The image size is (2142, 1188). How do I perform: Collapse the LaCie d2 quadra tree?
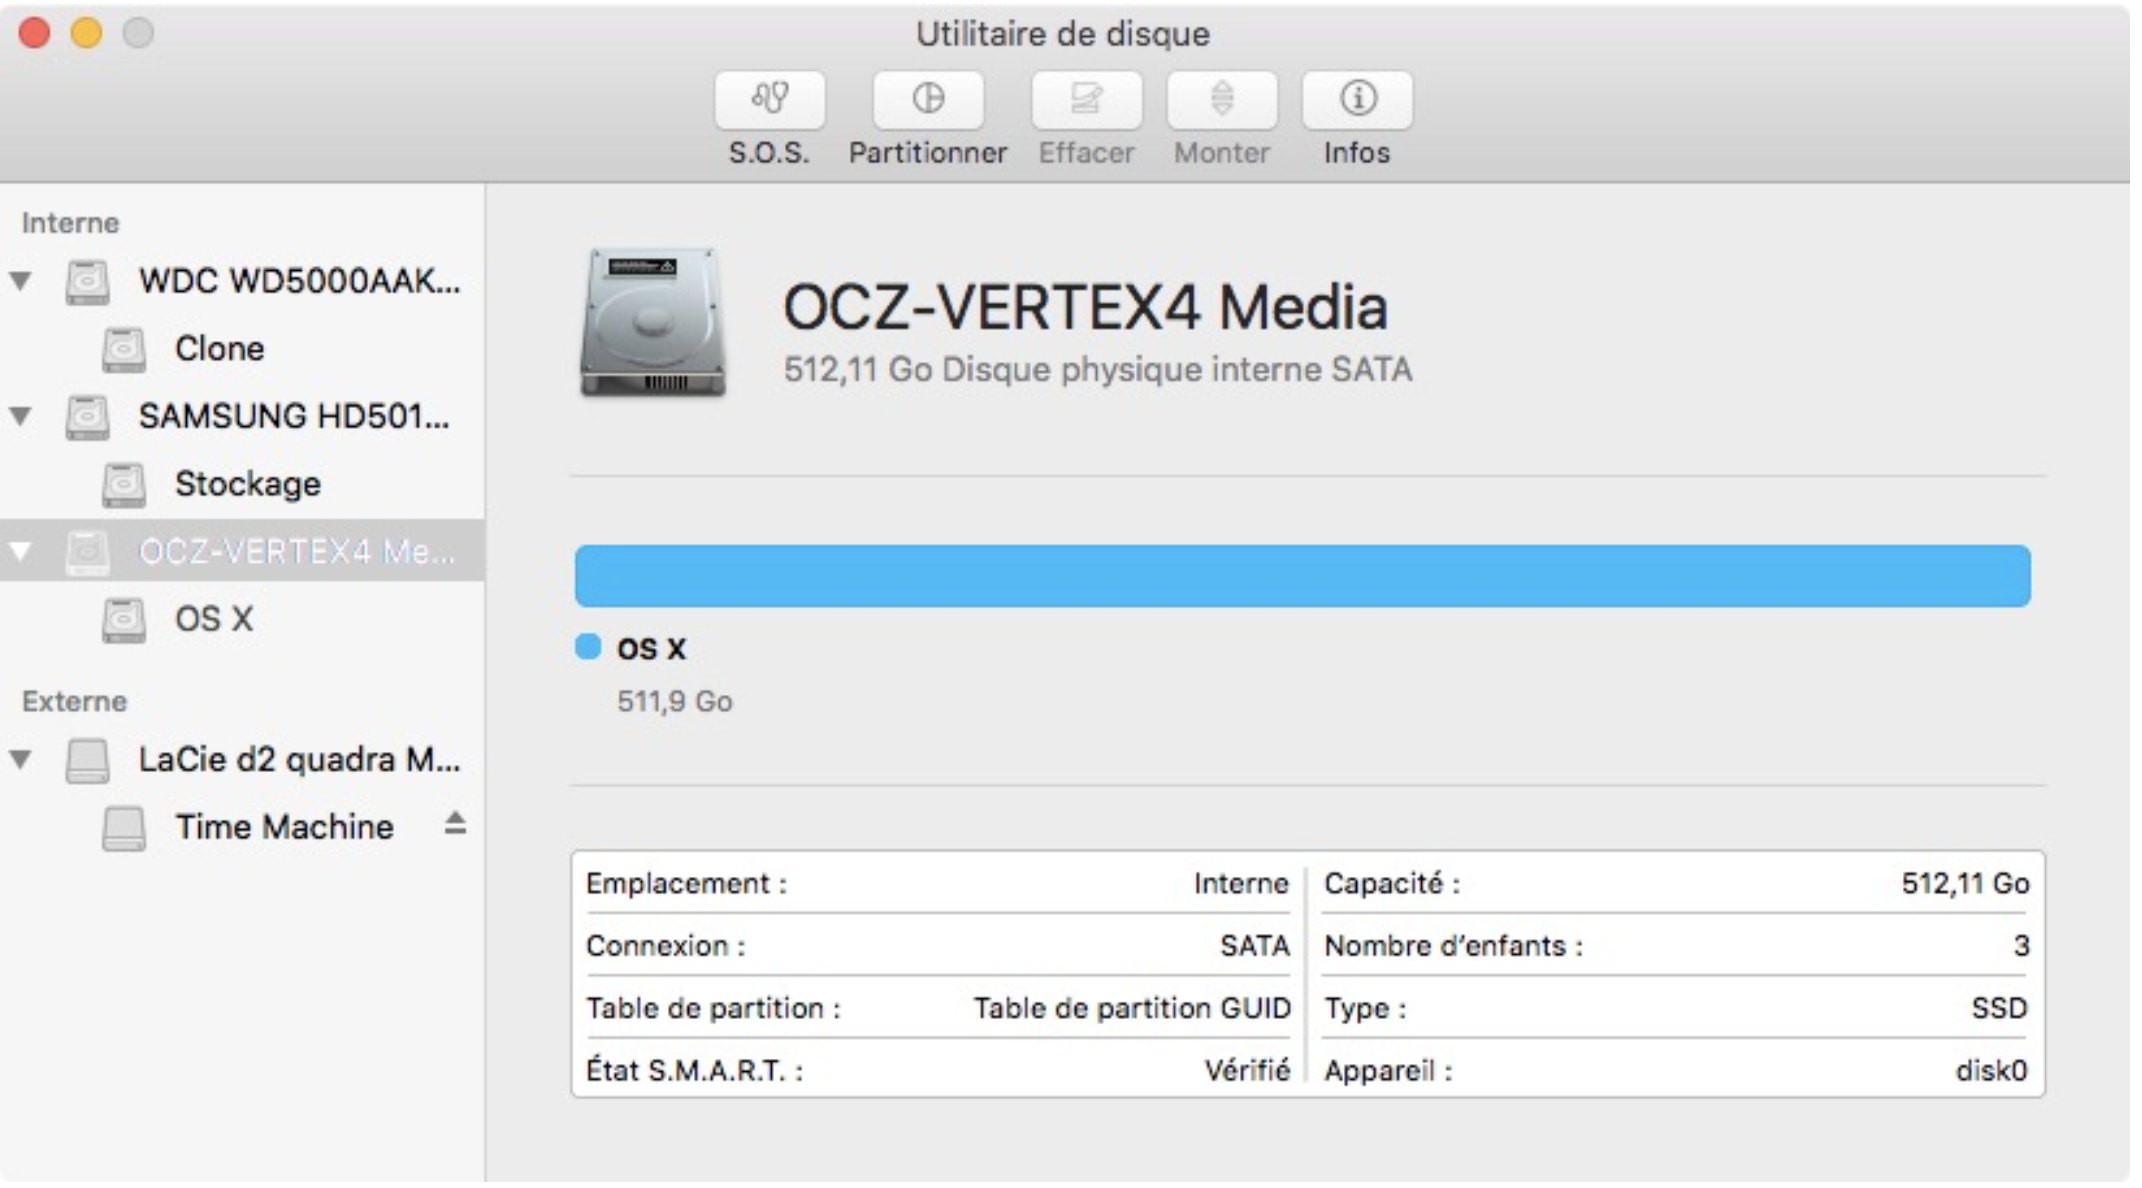[x=21, y=760]
